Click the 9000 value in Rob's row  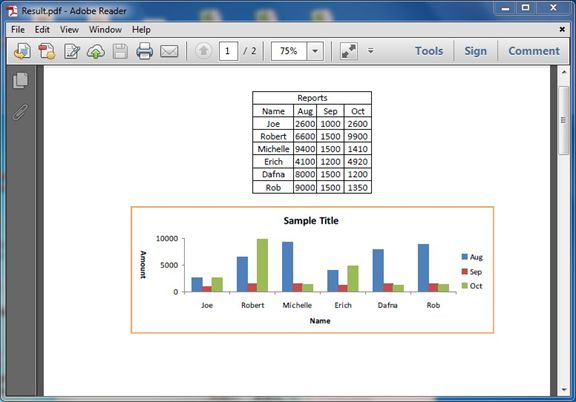tap(305, 187)
